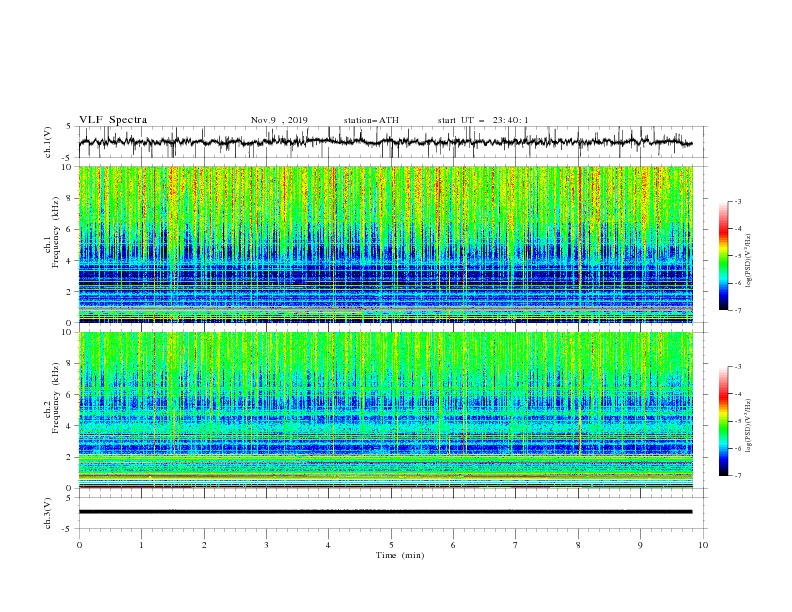Click time axis tick label "3"

(266, 545)
